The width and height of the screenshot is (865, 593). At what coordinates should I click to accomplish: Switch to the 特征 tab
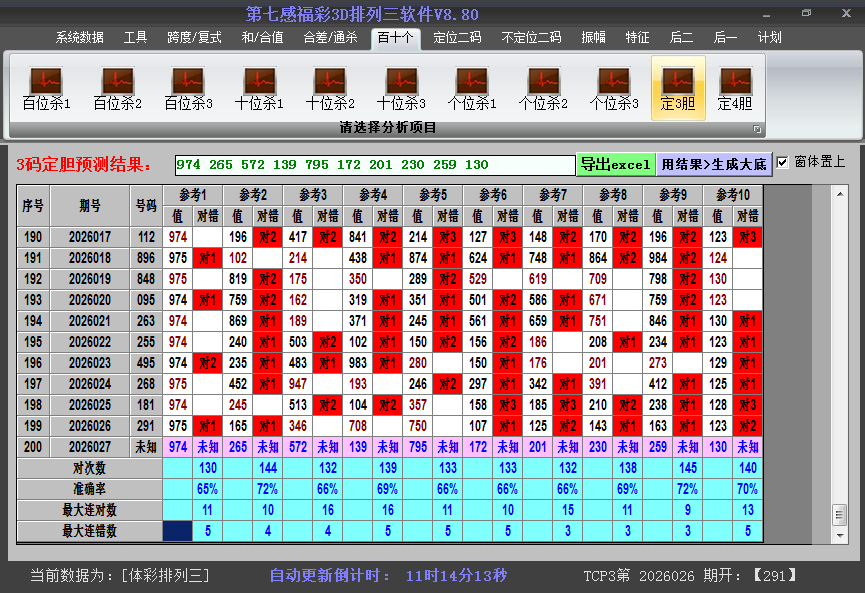[x=638, y=37]
